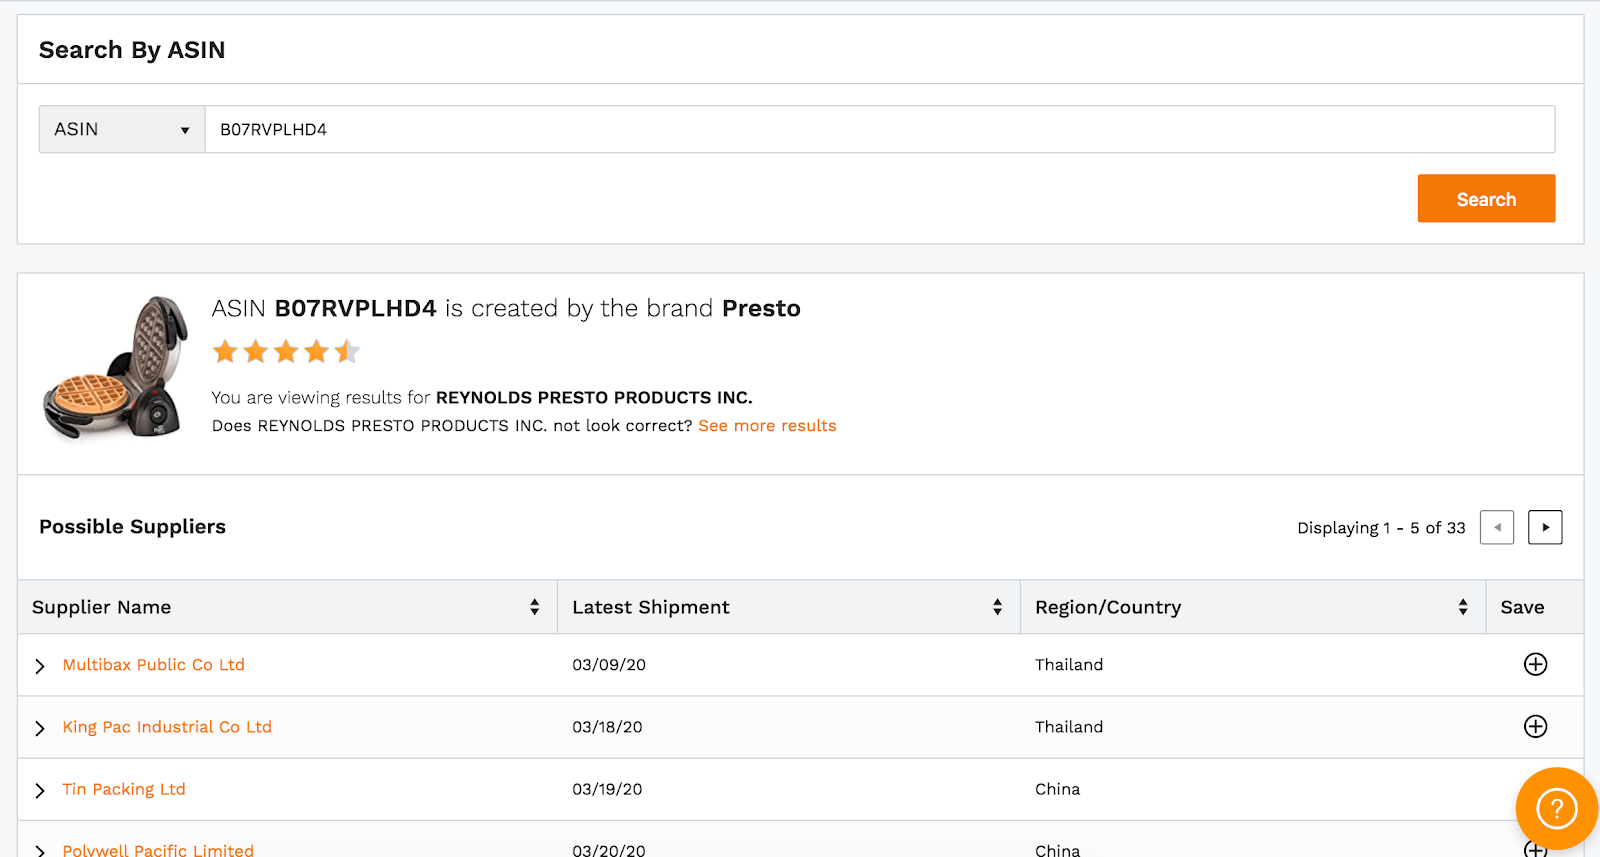
Task: Open See more results link
Action: pos(767,425)
